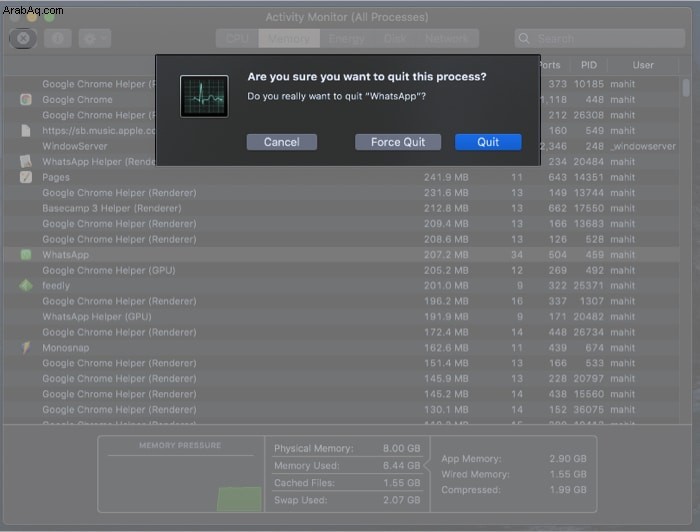Click the stop process toolbar icon
Screen dimensions: 700x532
23,38
